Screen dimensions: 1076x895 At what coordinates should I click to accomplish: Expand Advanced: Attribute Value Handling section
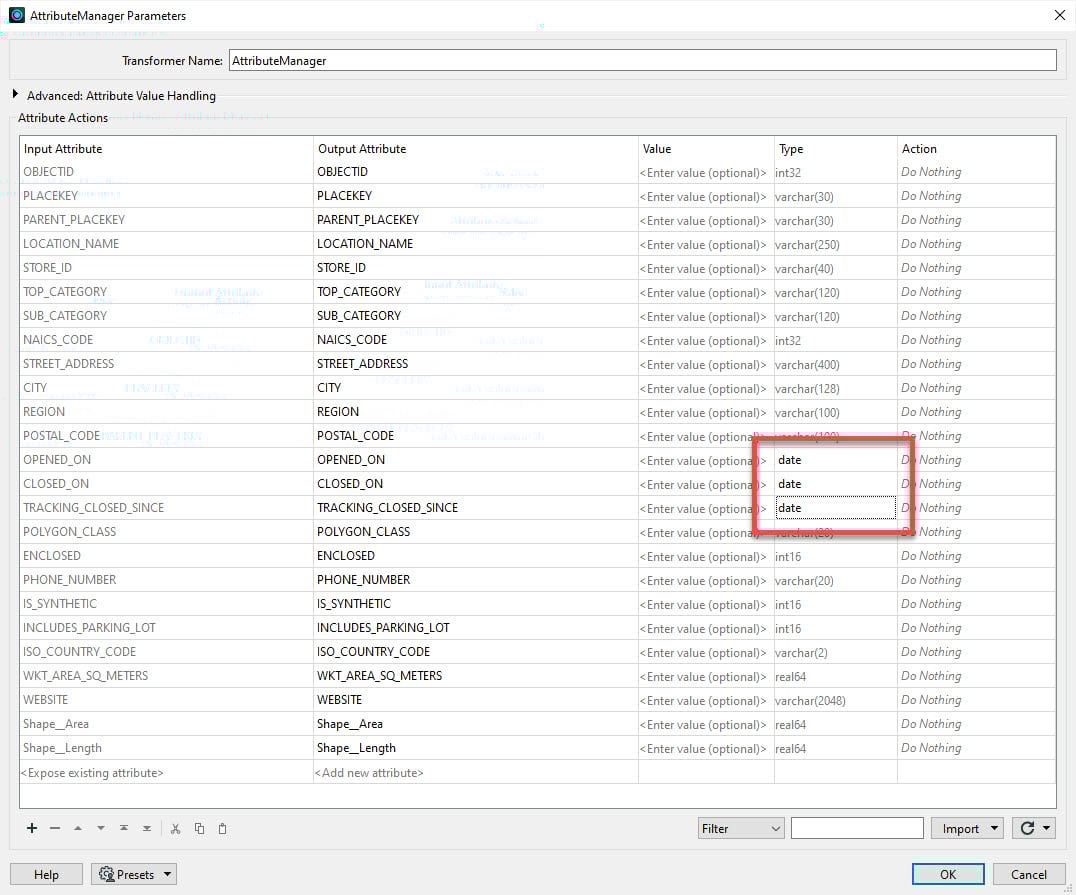[15, 94]
